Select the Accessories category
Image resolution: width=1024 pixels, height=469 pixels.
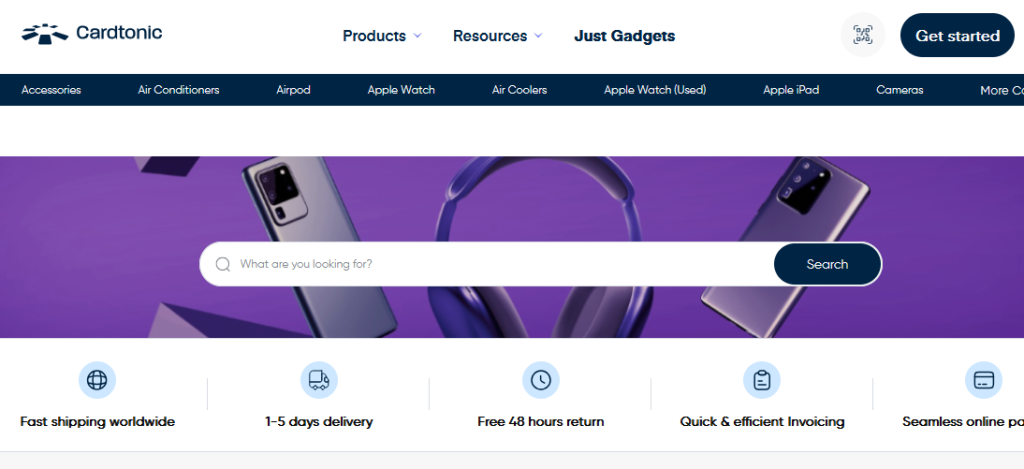click(51, 90)
